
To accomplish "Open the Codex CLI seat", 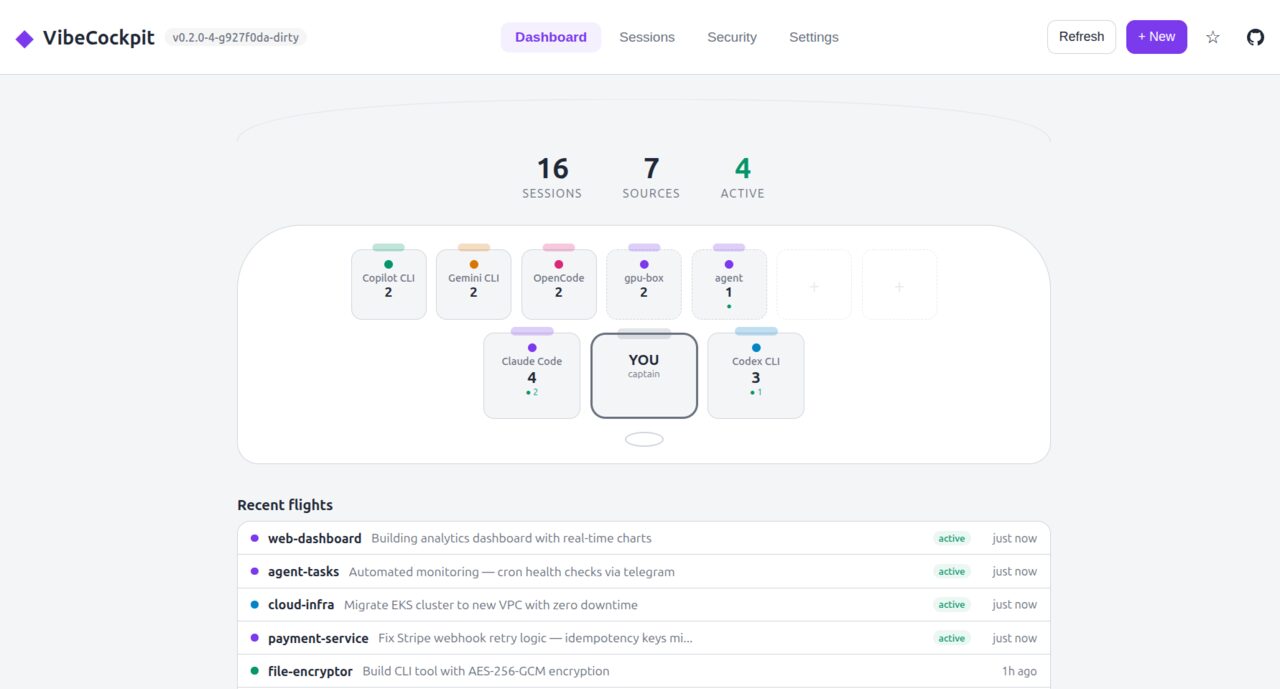I will point(755,376).
